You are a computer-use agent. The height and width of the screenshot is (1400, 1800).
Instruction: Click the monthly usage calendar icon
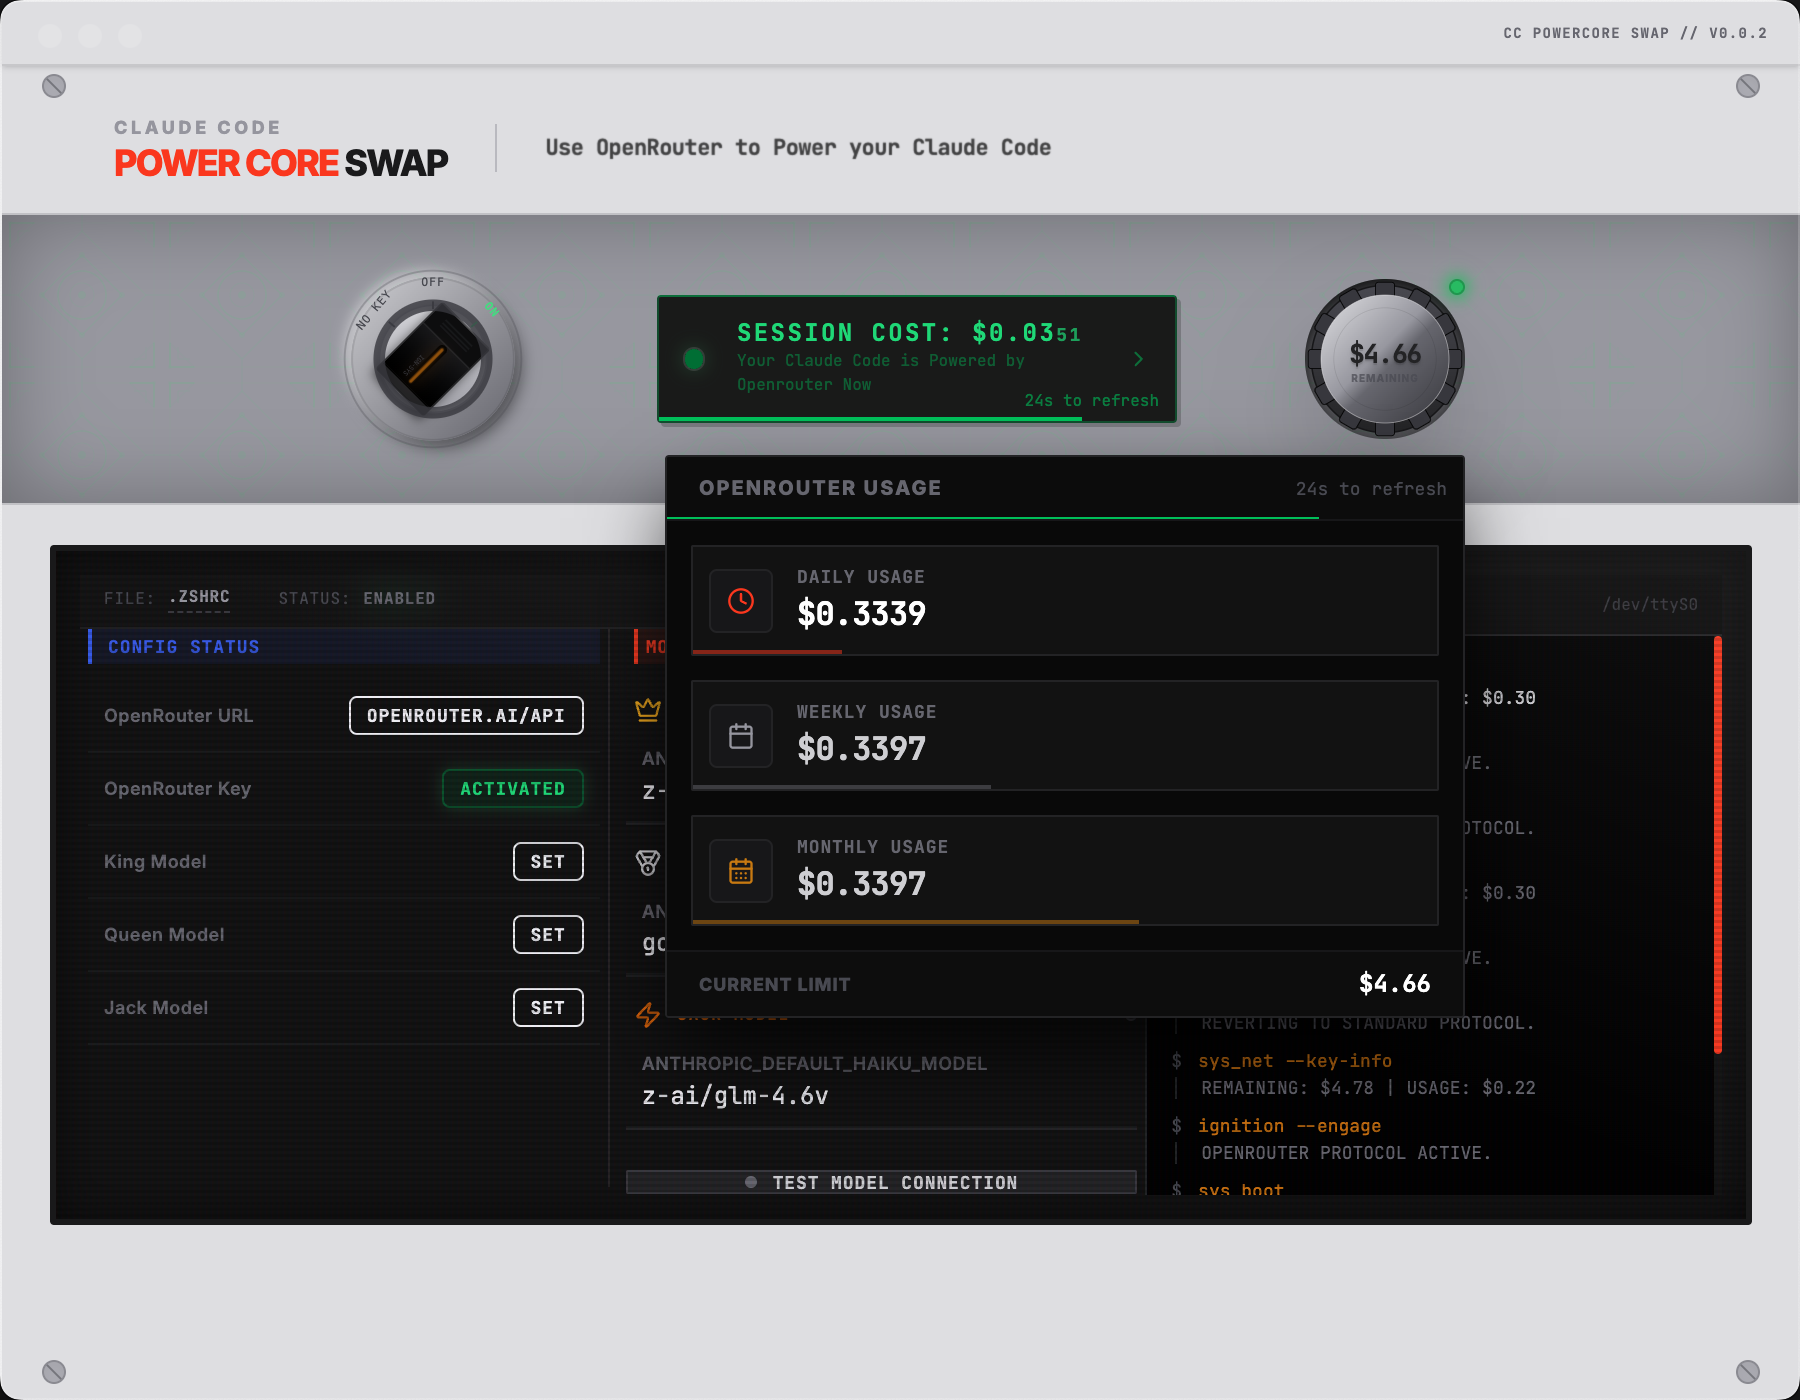(x=741, y=871)
